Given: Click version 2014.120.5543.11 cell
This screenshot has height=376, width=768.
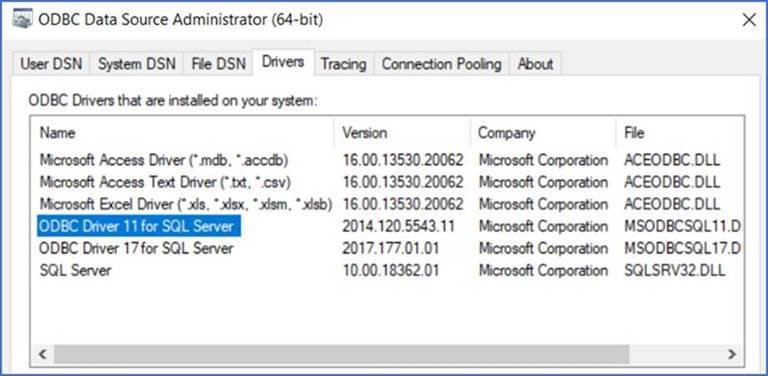Looking at the screenshot, I should click(399, 226).
